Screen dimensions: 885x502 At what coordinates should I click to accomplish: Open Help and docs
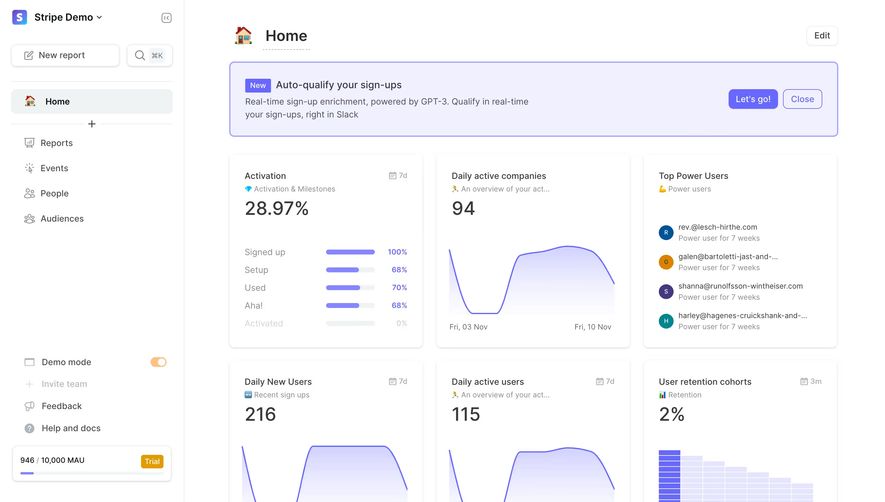[71, 428]
